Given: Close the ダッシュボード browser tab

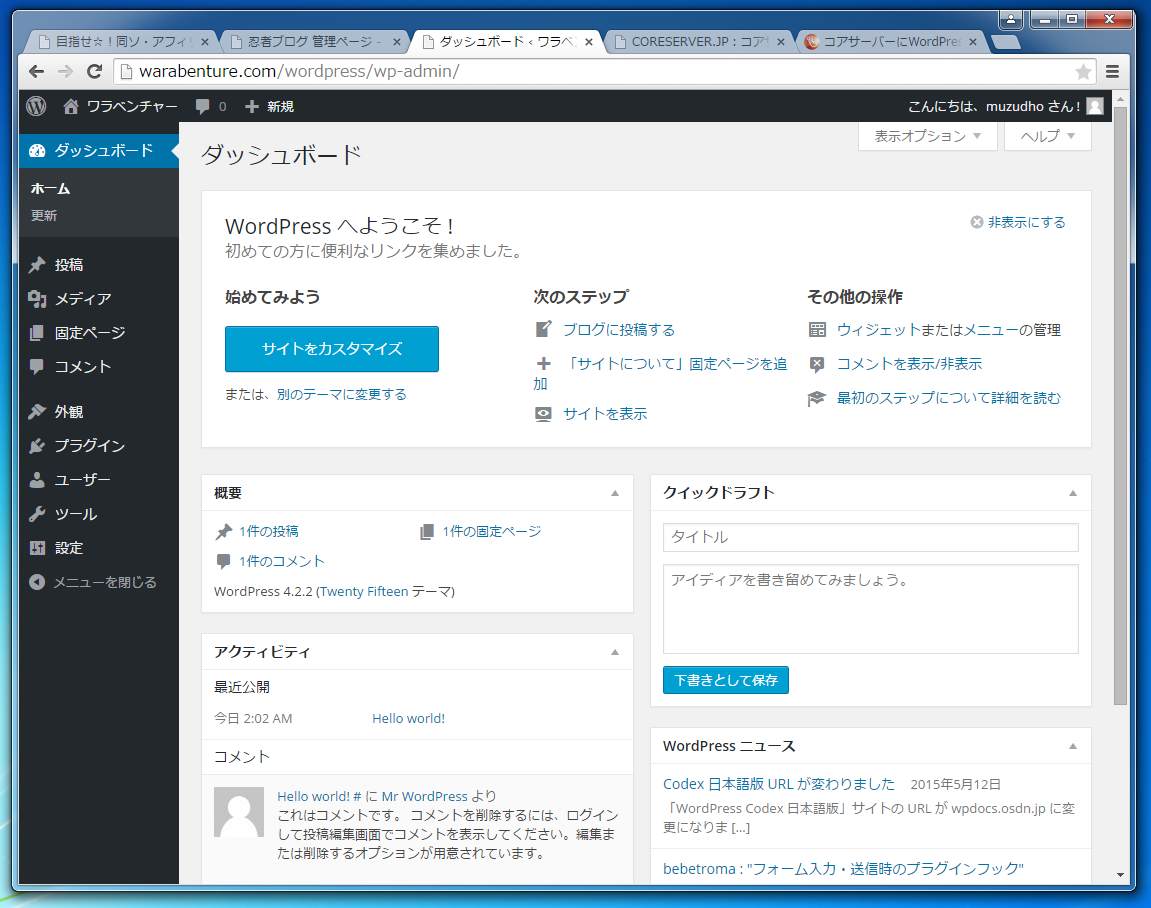Looking at the screenshot, I should 589,42.
